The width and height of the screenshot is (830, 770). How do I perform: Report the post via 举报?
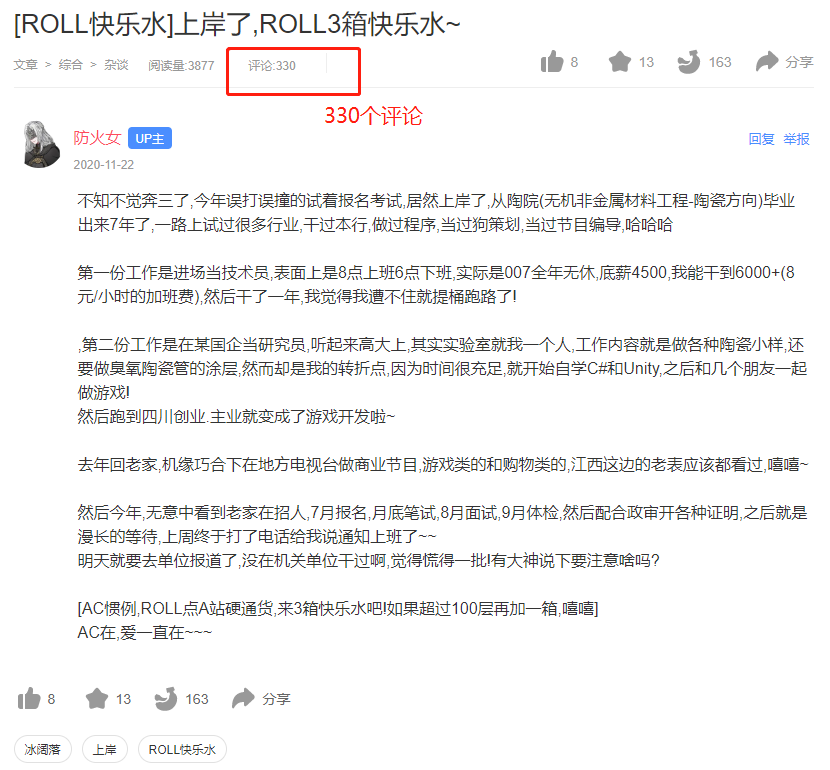(796, 139)
